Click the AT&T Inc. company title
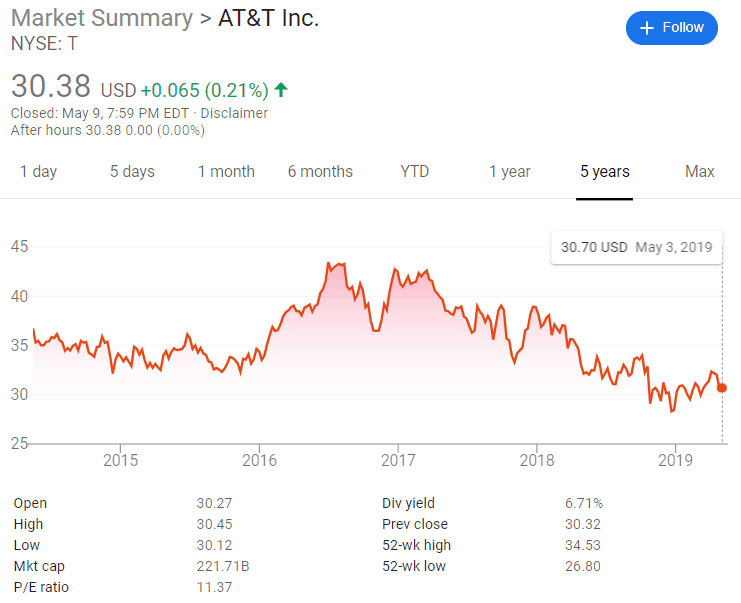The width and height of the screenshot is (741, 603). point(269,18)
